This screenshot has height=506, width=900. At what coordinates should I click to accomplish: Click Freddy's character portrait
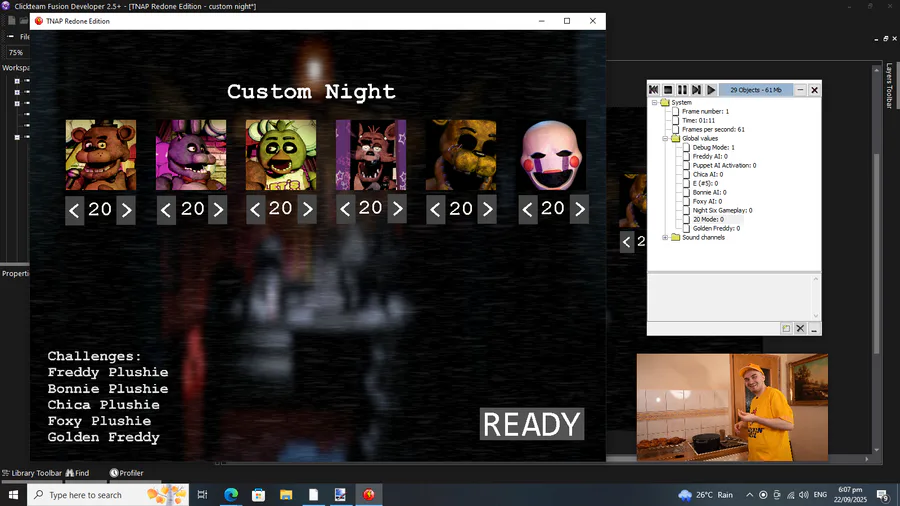click(100, 155)
